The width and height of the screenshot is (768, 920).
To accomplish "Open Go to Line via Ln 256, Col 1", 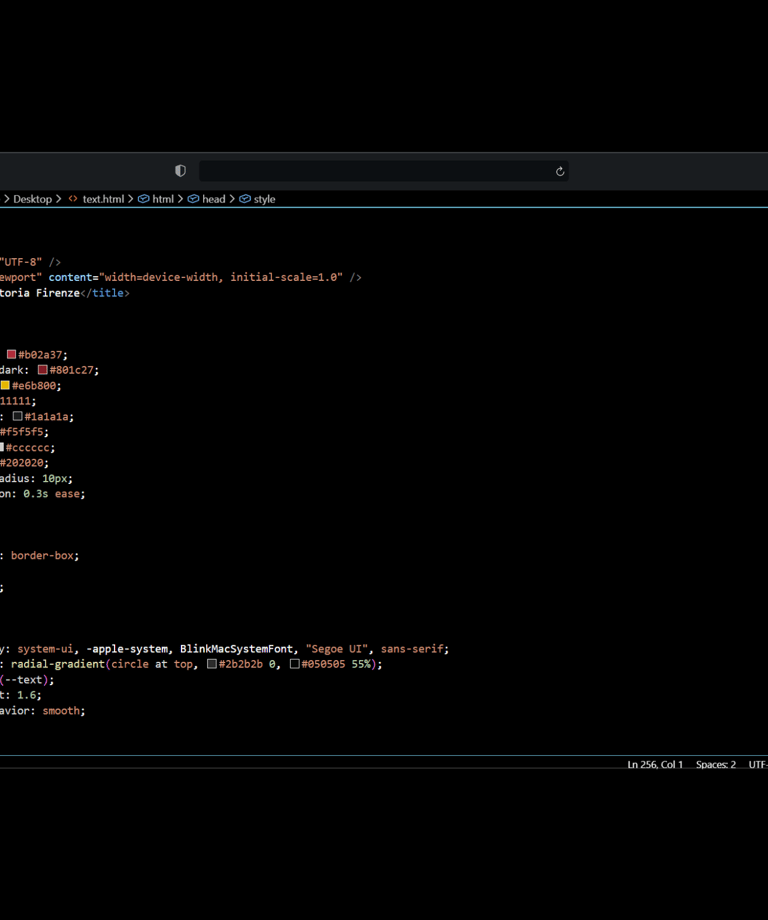I will tap(655, 765).
